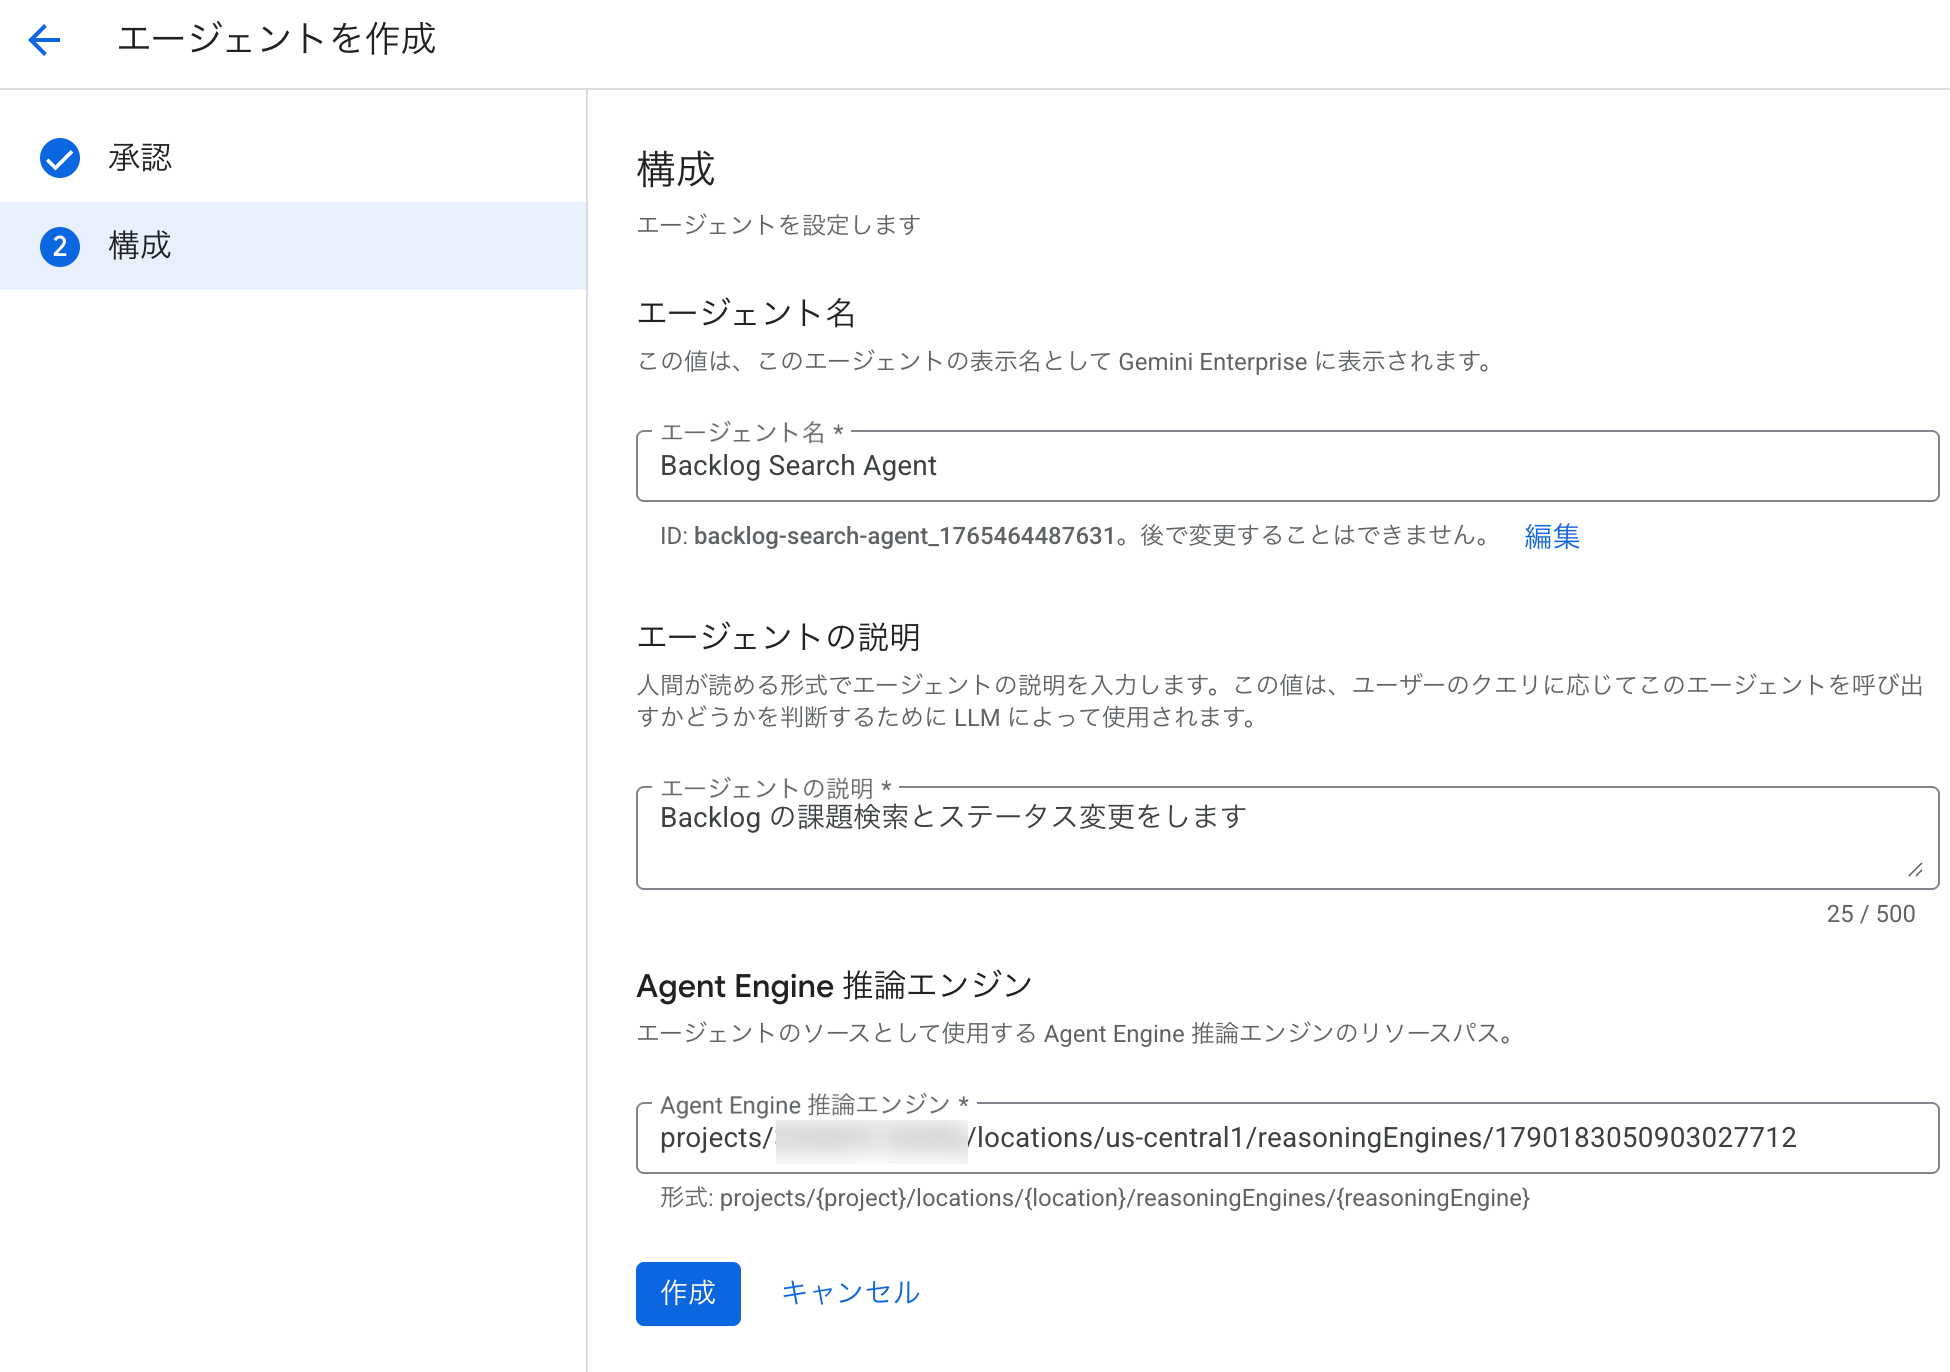The width and height of the screenshot is (1950, 1372).
Task: Click the 25 / 500 character counter
Action: [1870, 914]
